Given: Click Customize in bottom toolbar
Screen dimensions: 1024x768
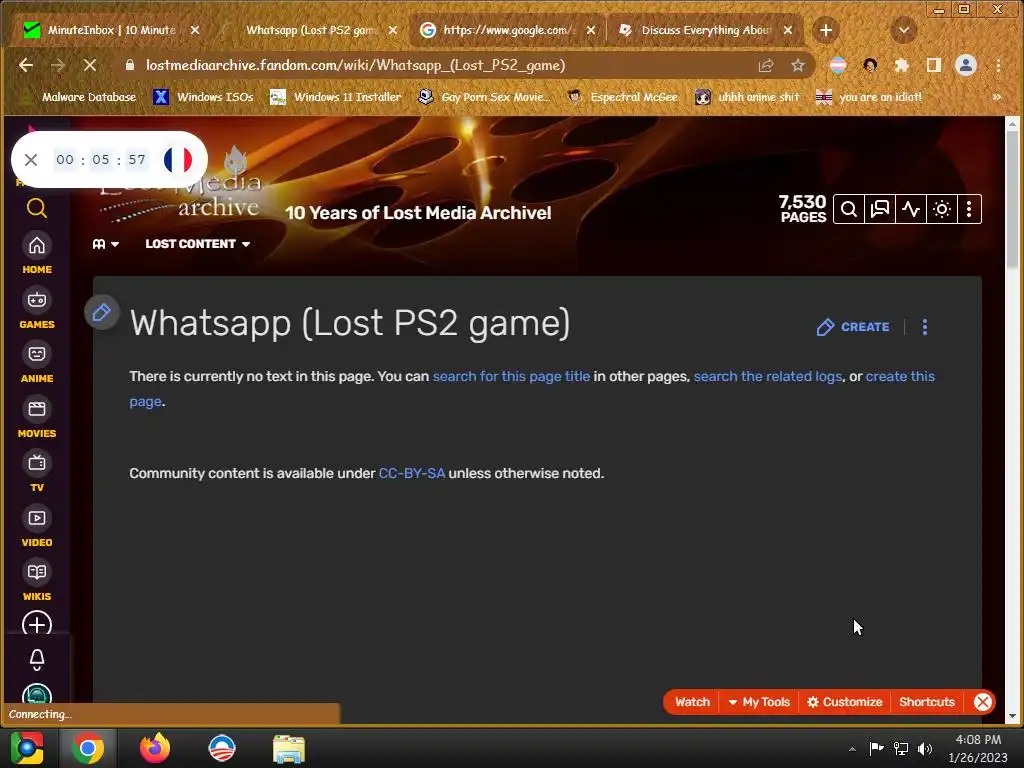Looking at the screenshot, I should 845,702.
